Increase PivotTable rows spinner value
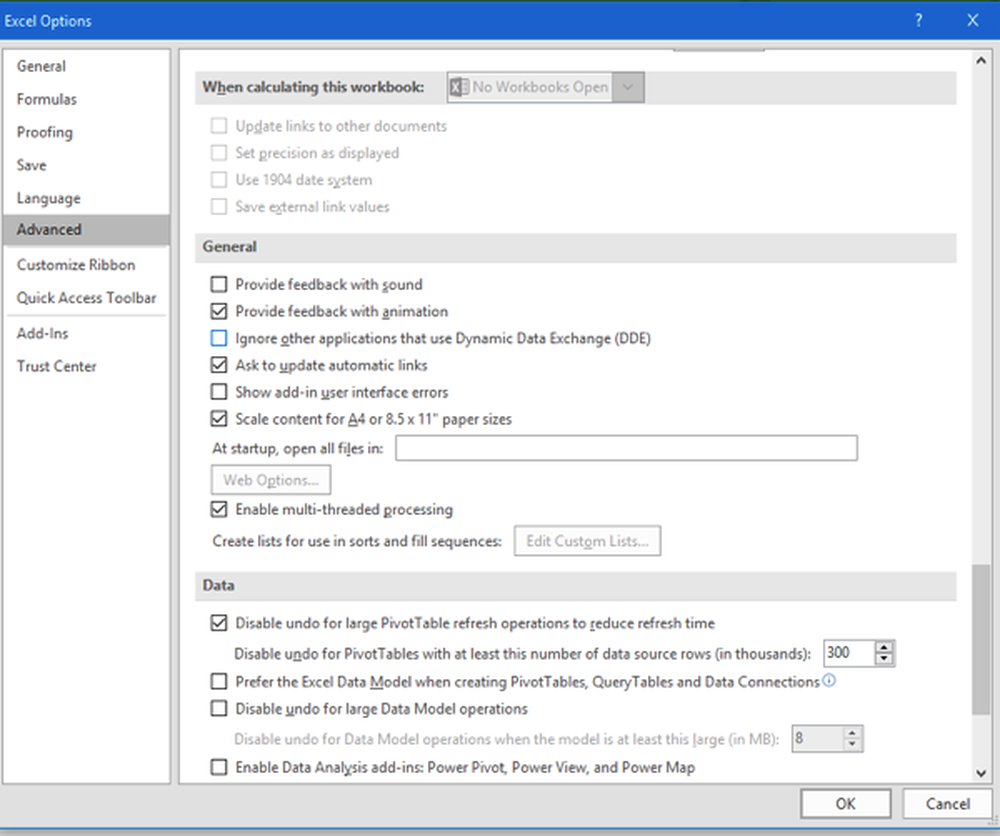Screen dimensions: 1000x836 click(883, 647)
